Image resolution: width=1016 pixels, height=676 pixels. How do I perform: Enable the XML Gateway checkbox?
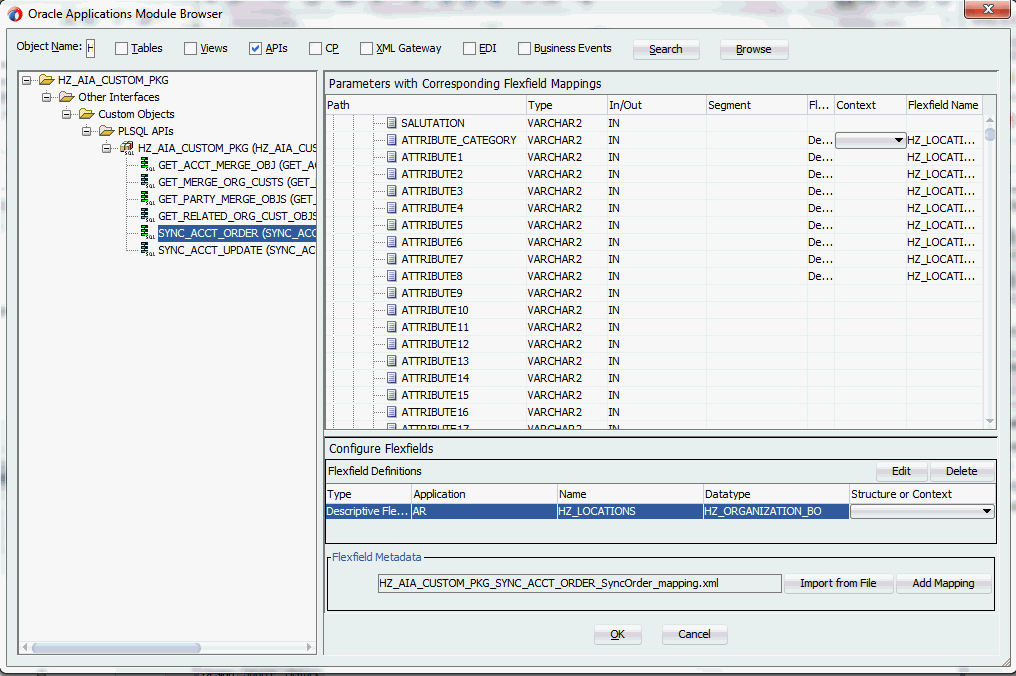(x=366, y=49)
